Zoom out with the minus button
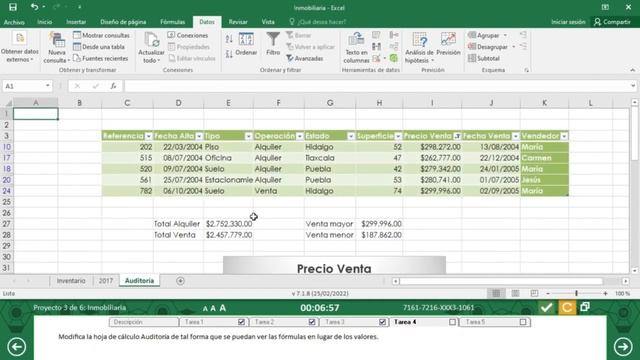 click(x=548, y=293)
